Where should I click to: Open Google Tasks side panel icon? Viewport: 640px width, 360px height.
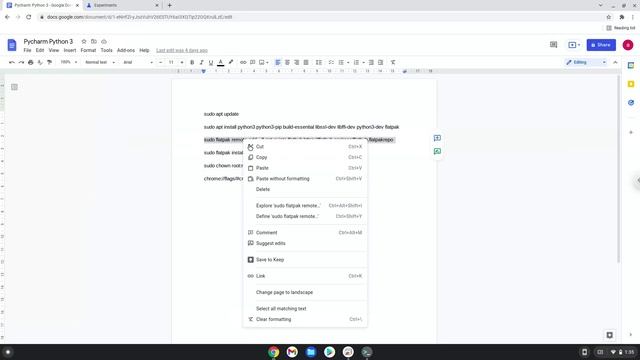point(631,102)
